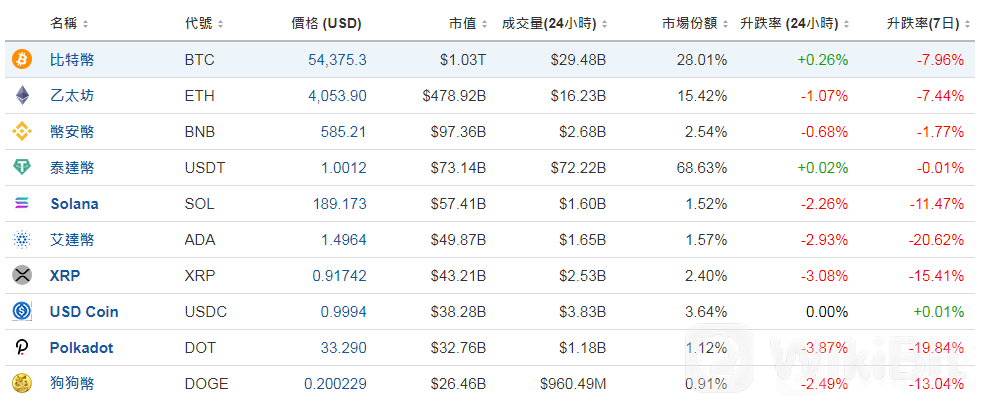
Task: Click Ethereum 24h change -1.07%
Action: pyautogui.click(x=825, y=95)
